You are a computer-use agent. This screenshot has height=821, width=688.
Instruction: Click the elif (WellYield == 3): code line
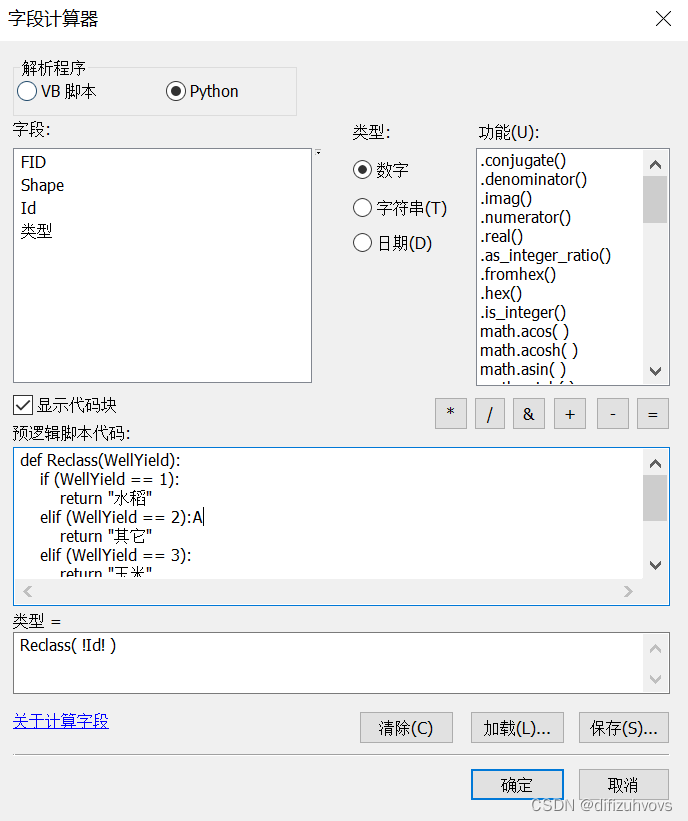116,555
